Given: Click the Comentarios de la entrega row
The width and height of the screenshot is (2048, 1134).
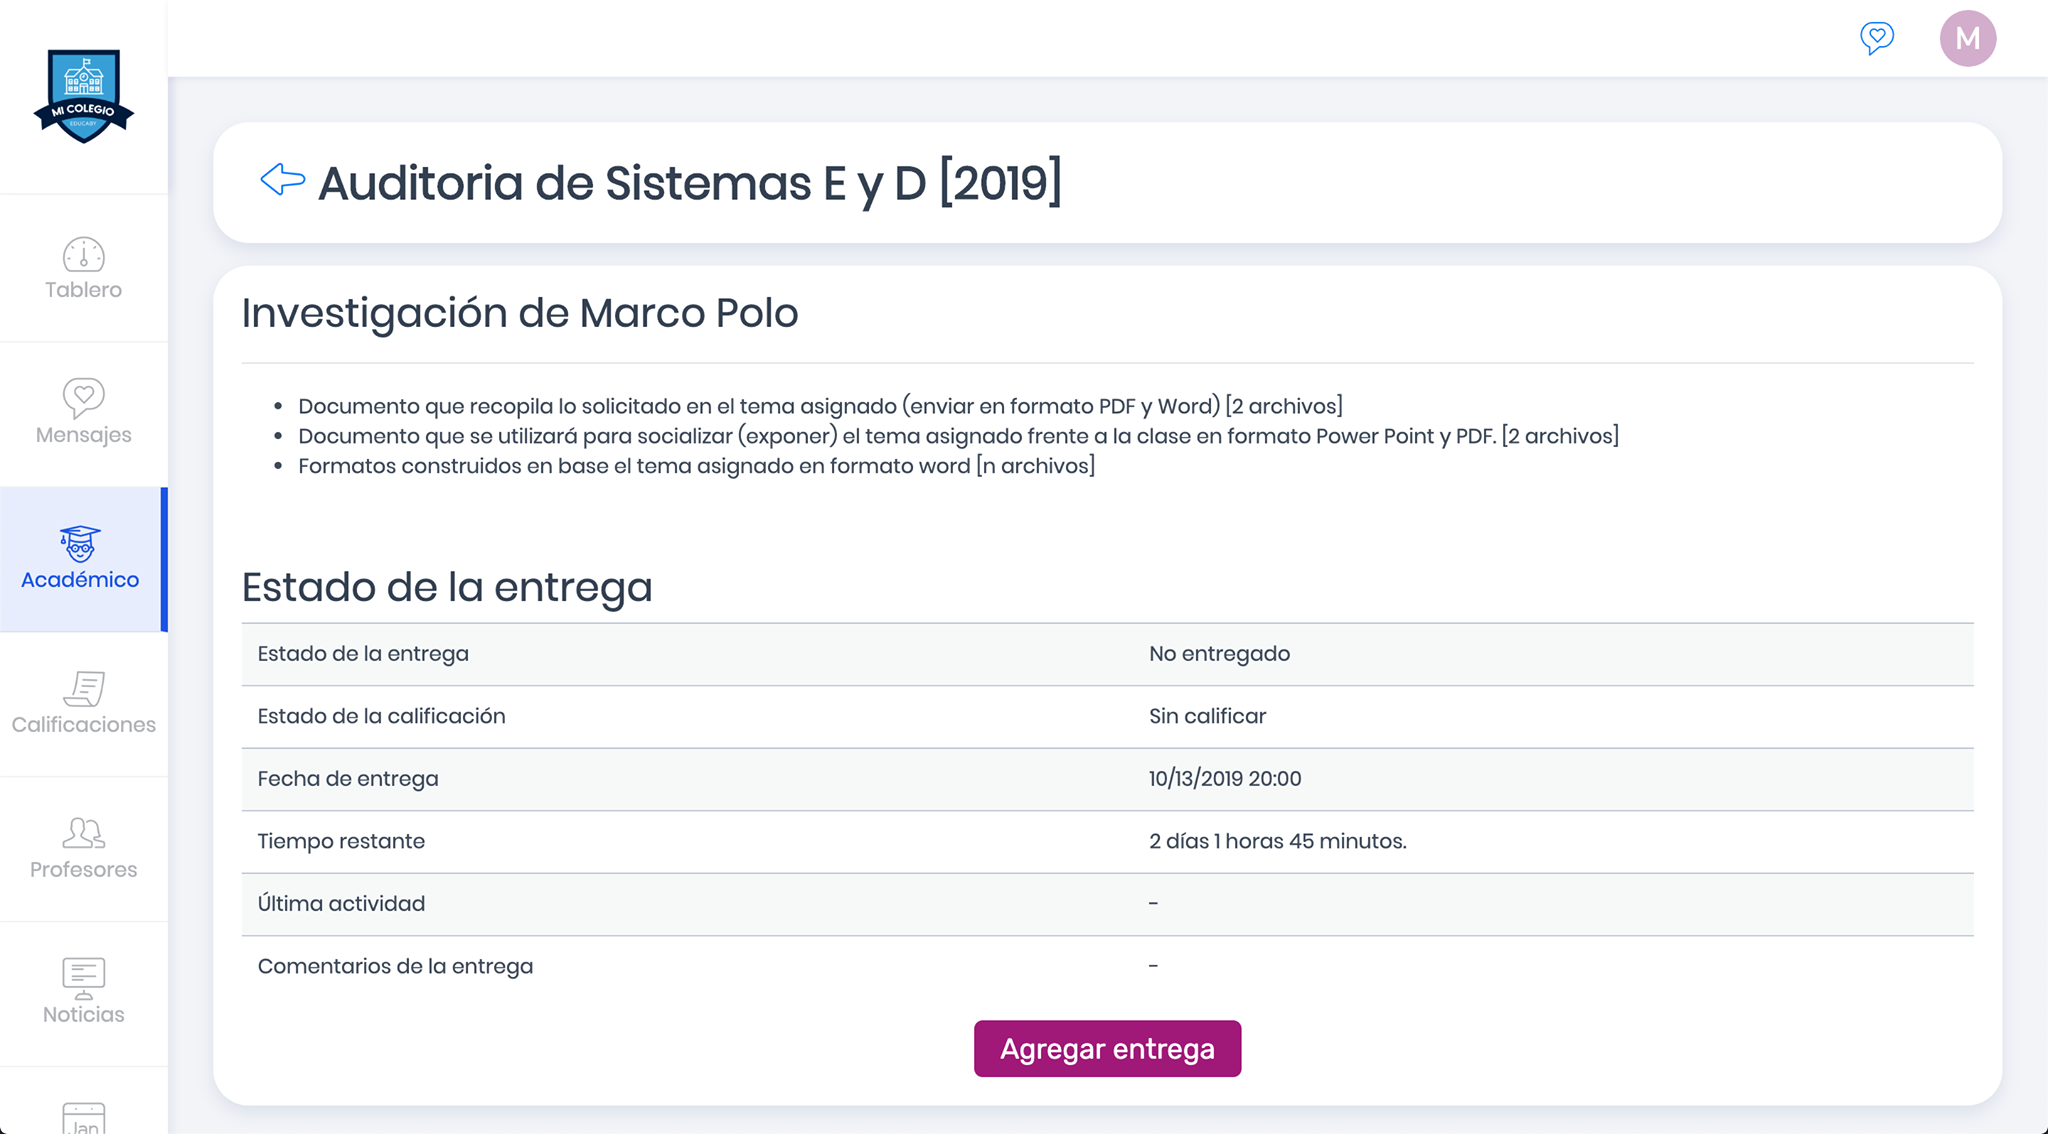Looking at the screenshot, I should click(x=395, y=965).
